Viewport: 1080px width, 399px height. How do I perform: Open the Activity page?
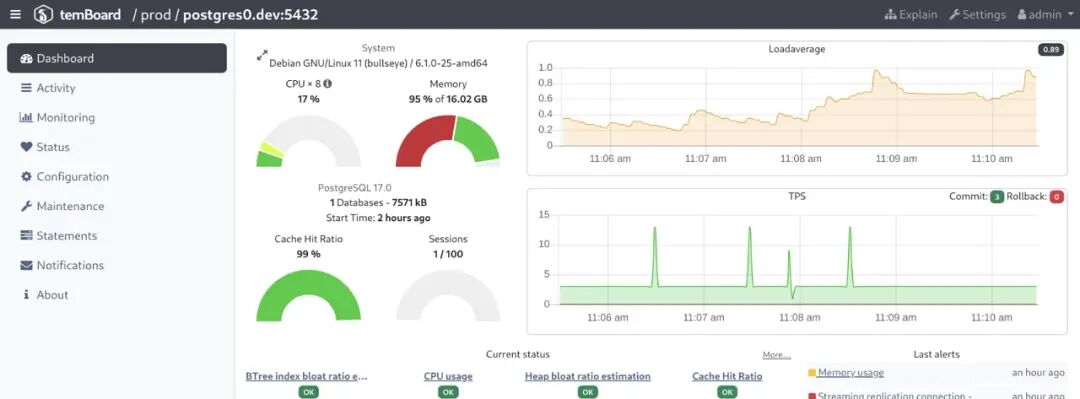(x=116, y=88)
